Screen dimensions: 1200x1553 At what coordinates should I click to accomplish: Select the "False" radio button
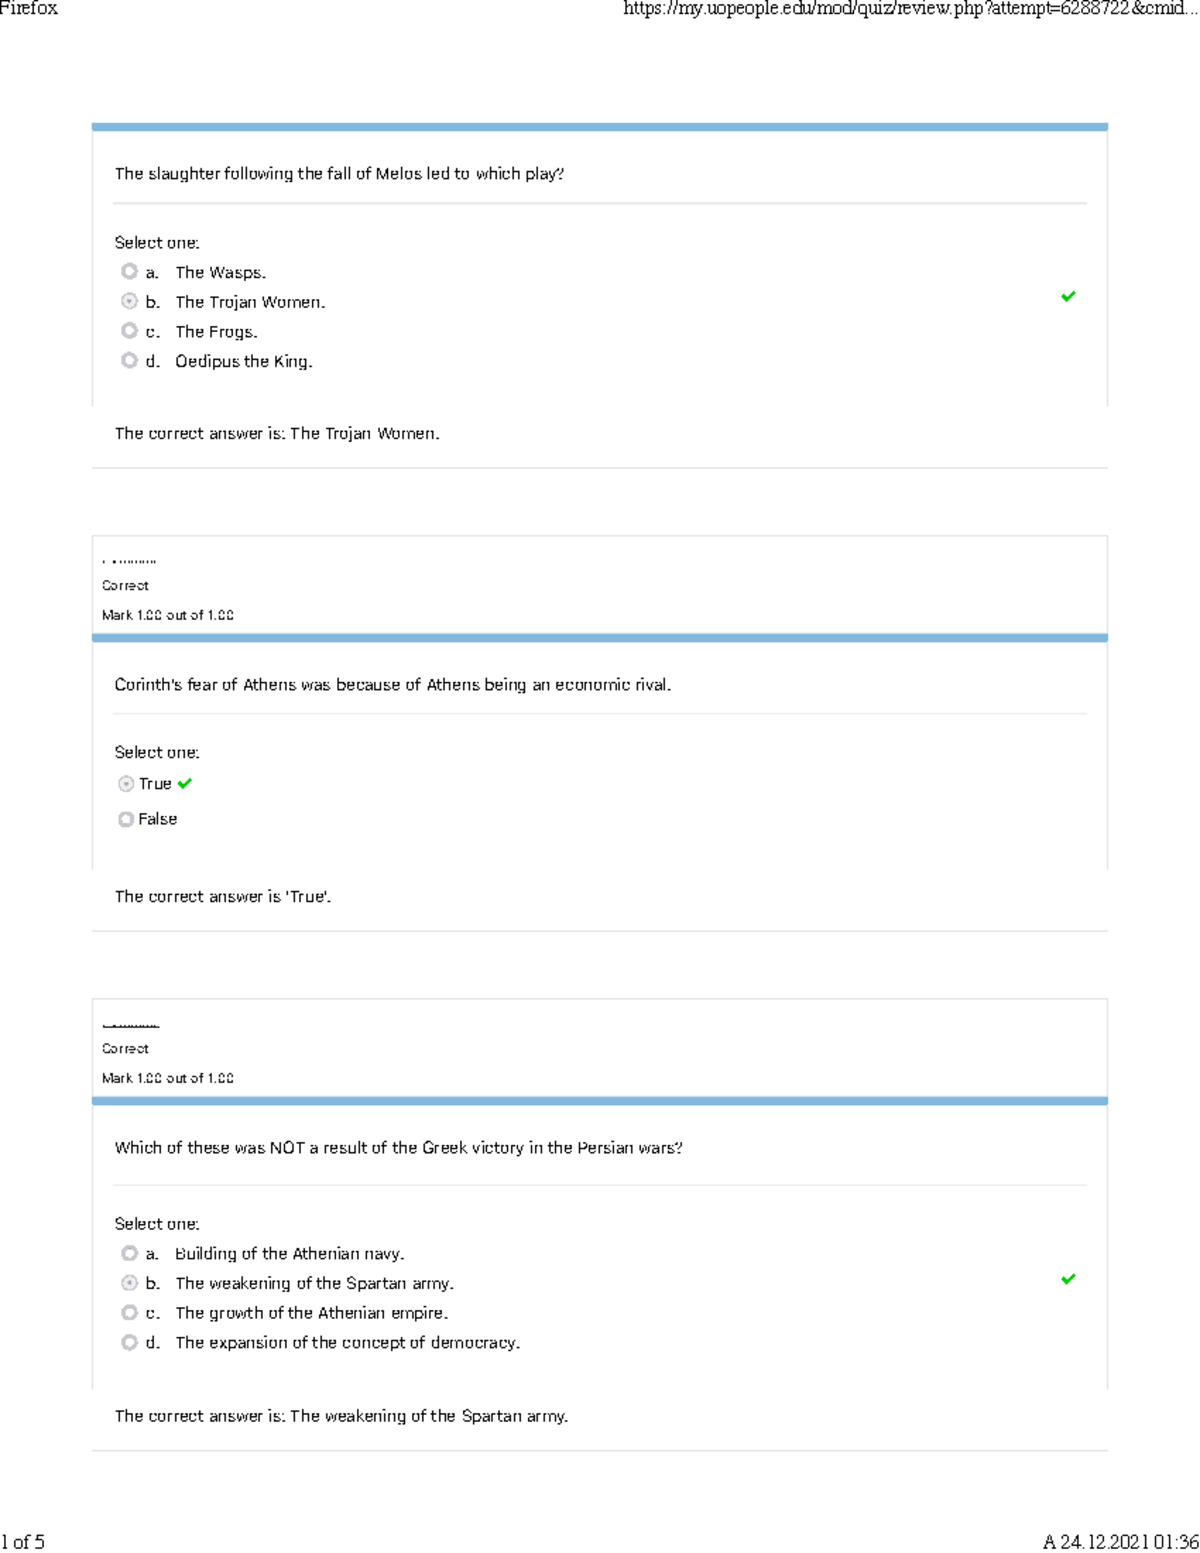[125, 818]
